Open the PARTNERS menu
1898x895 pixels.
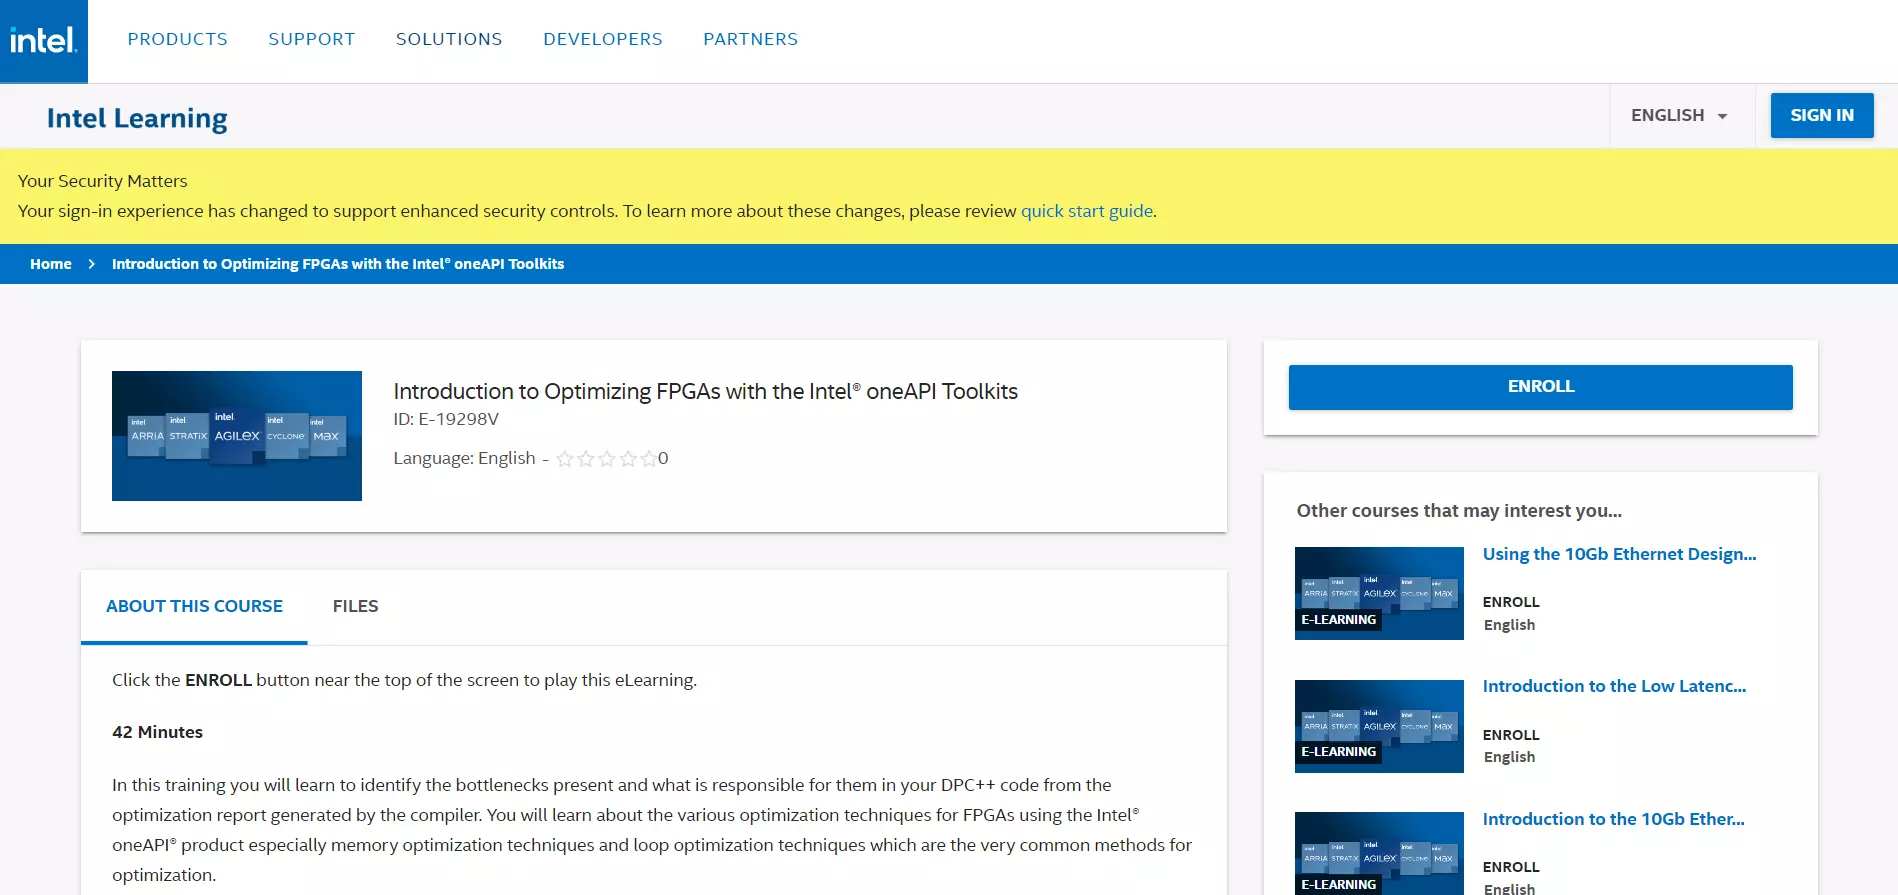[750, 39]
